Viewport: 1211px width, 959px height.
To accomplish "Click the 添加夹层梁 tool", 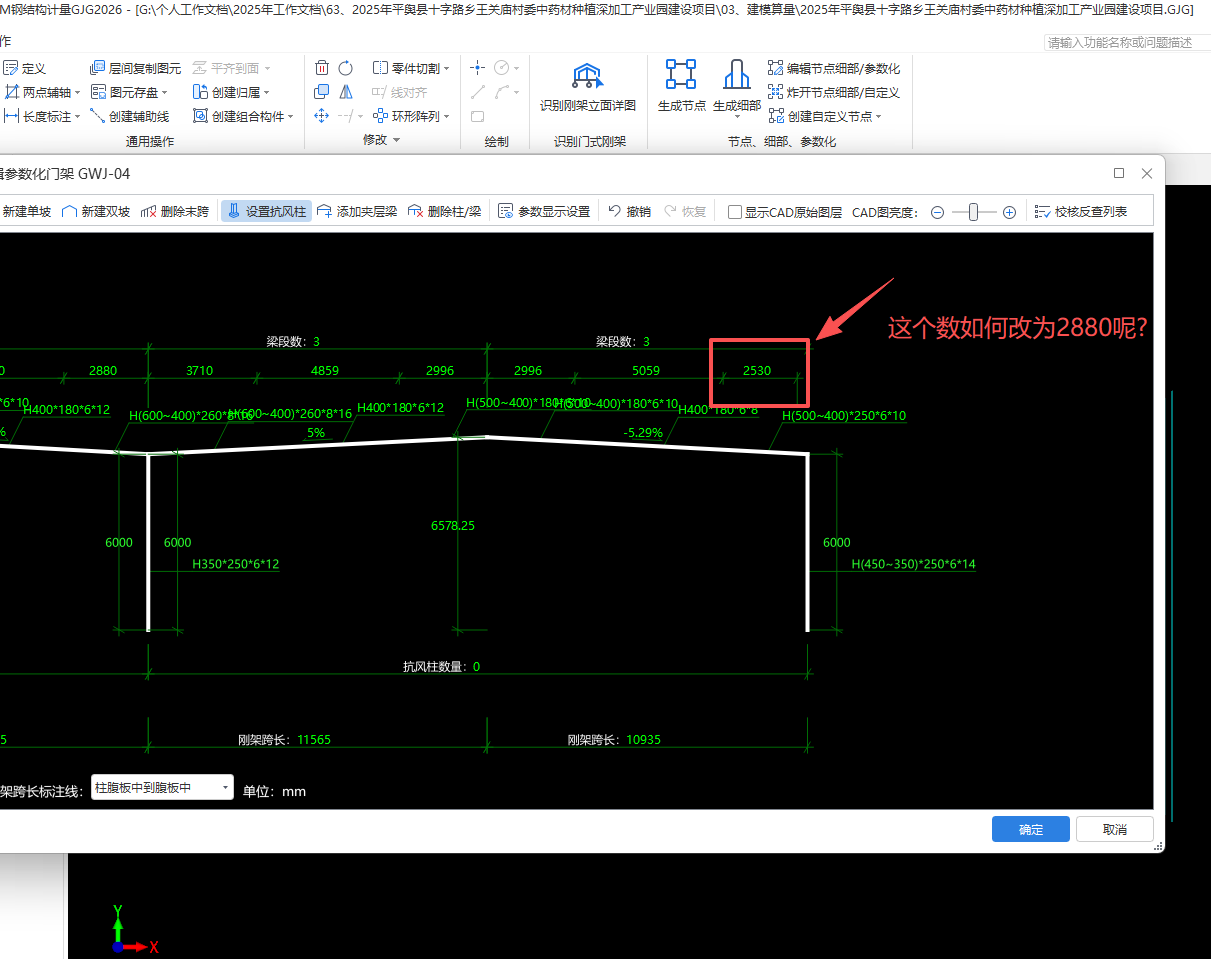I will [356, 211].
